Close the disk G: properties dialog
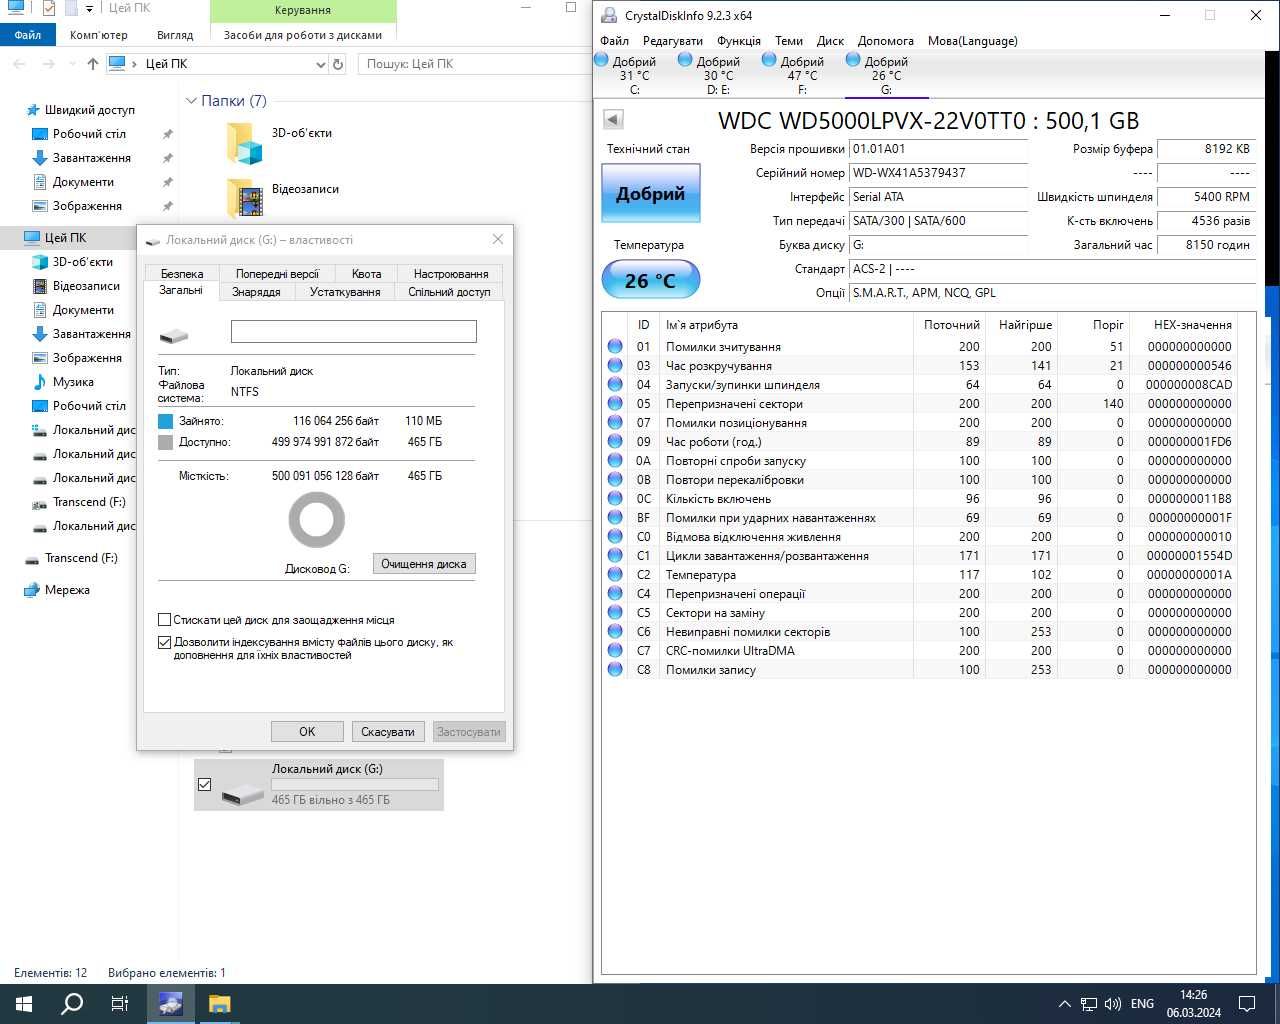This screenshot has width=1280, height=1024. tap(498, 239)
